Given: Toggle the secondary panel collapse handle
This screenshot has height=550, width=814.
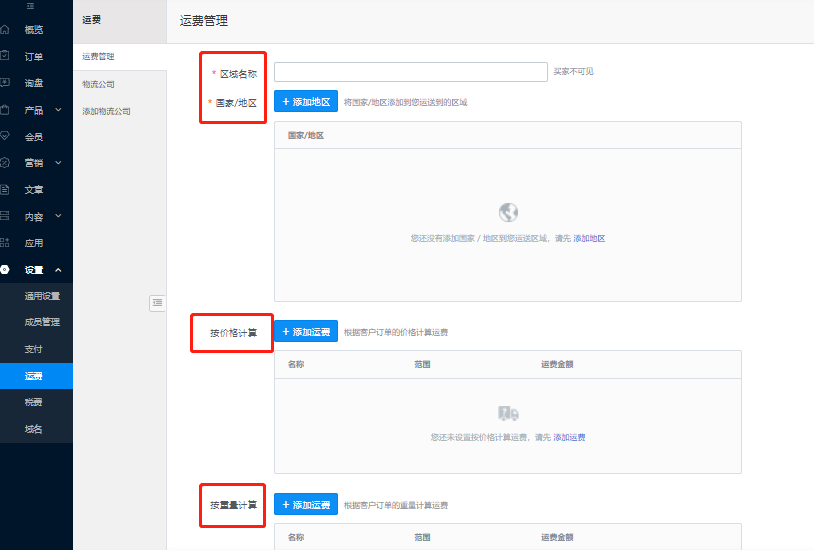Looking at the screenshot, I should 157,303.
